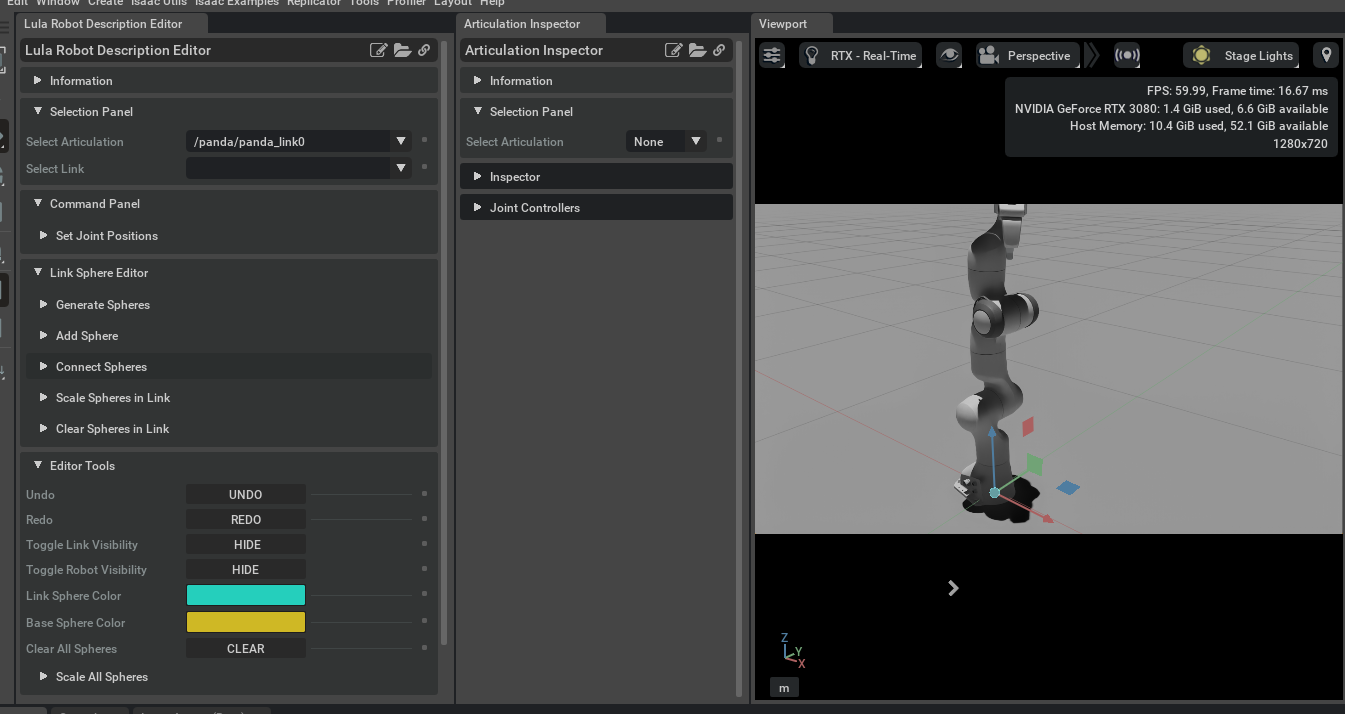Screen dimensions: 1345x714
Task: Expand Clear Spheres in Link
Action: (x=231, y=429)
